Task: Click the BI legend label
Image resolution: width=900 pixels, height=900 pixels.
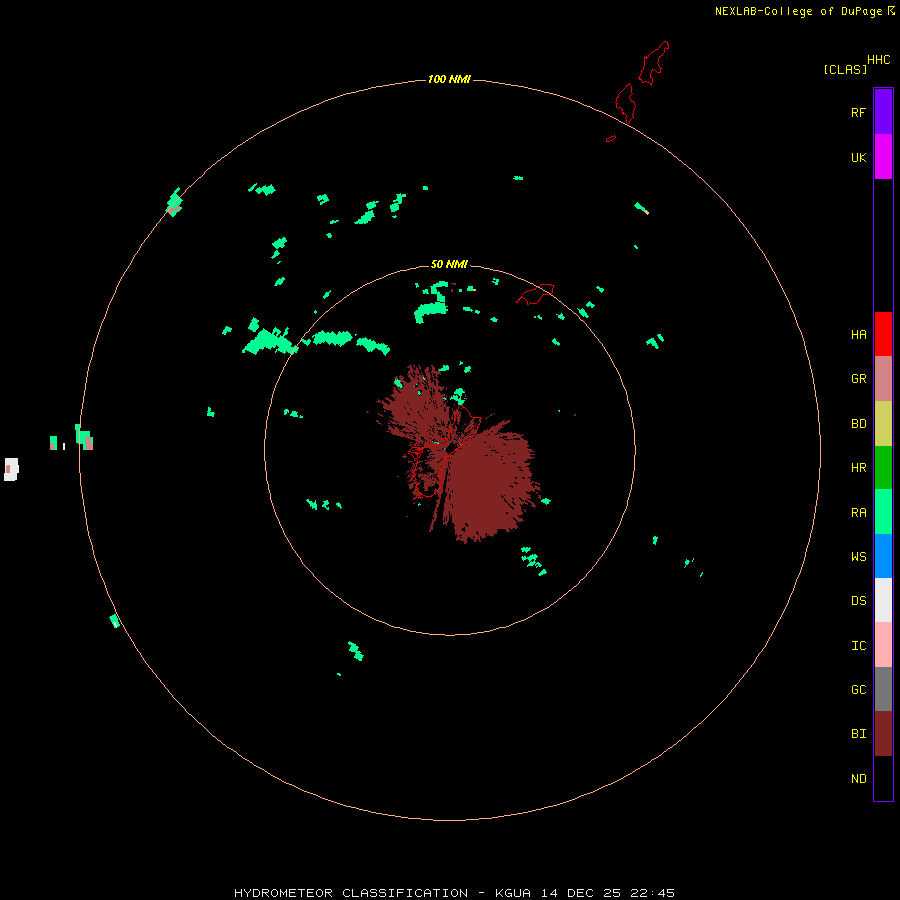Action: pos(858,734)
